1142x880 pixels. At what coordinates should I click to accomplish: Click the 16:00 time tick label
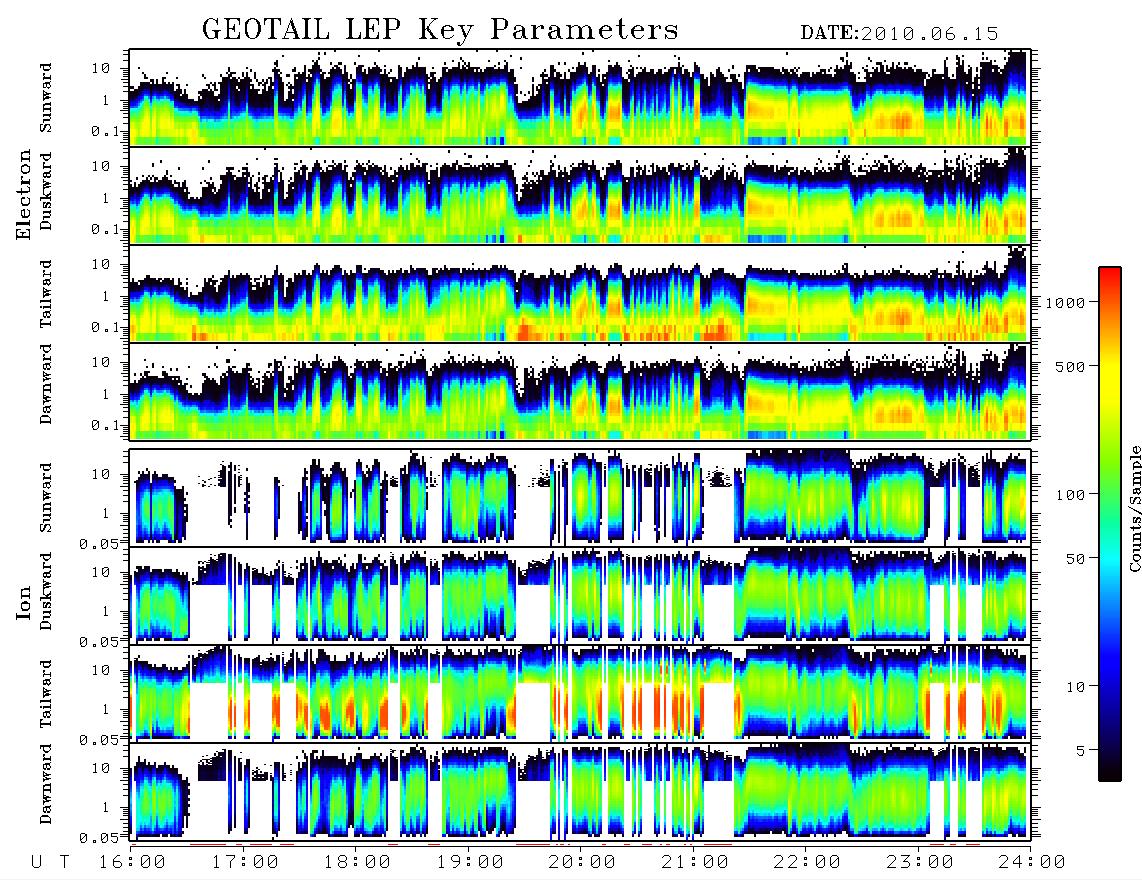coord(133,863)
